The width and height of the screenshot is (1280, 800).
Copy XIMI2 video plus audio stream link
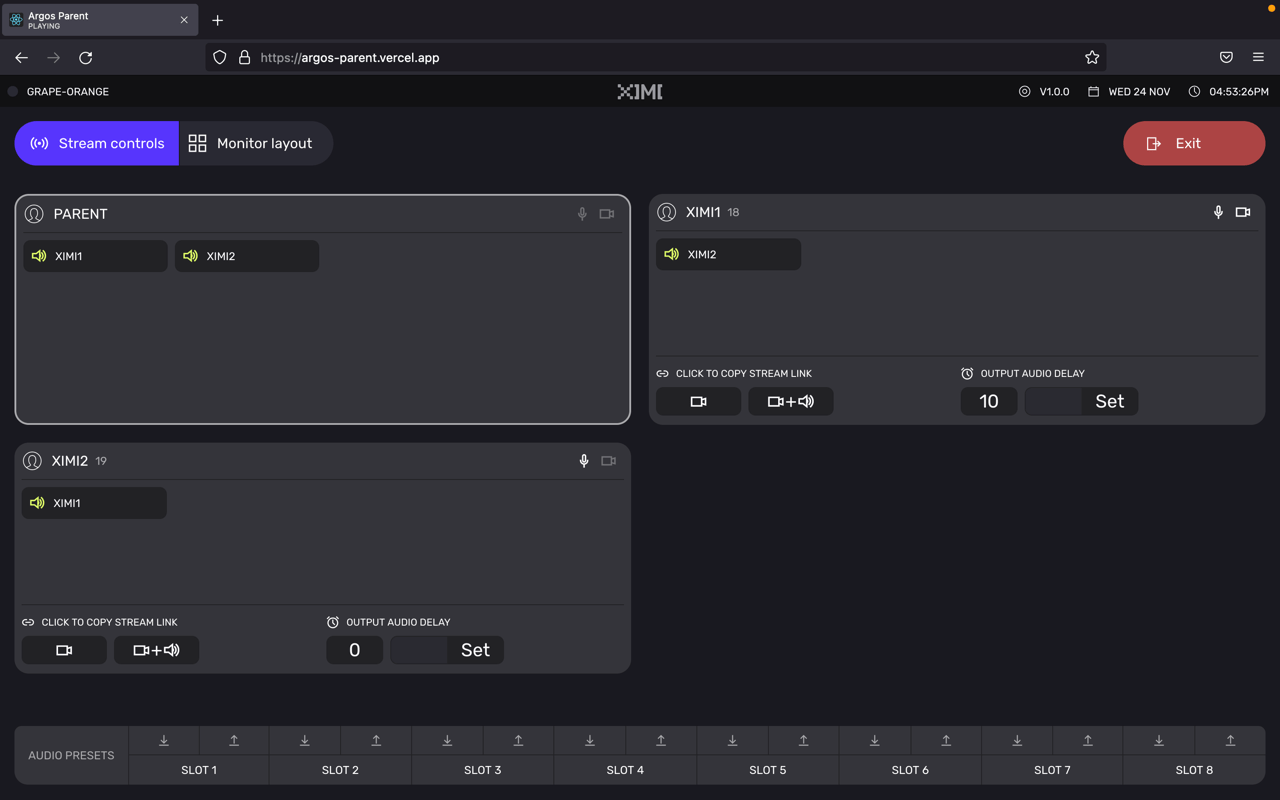pyautogui.click(x=156, y=650)
